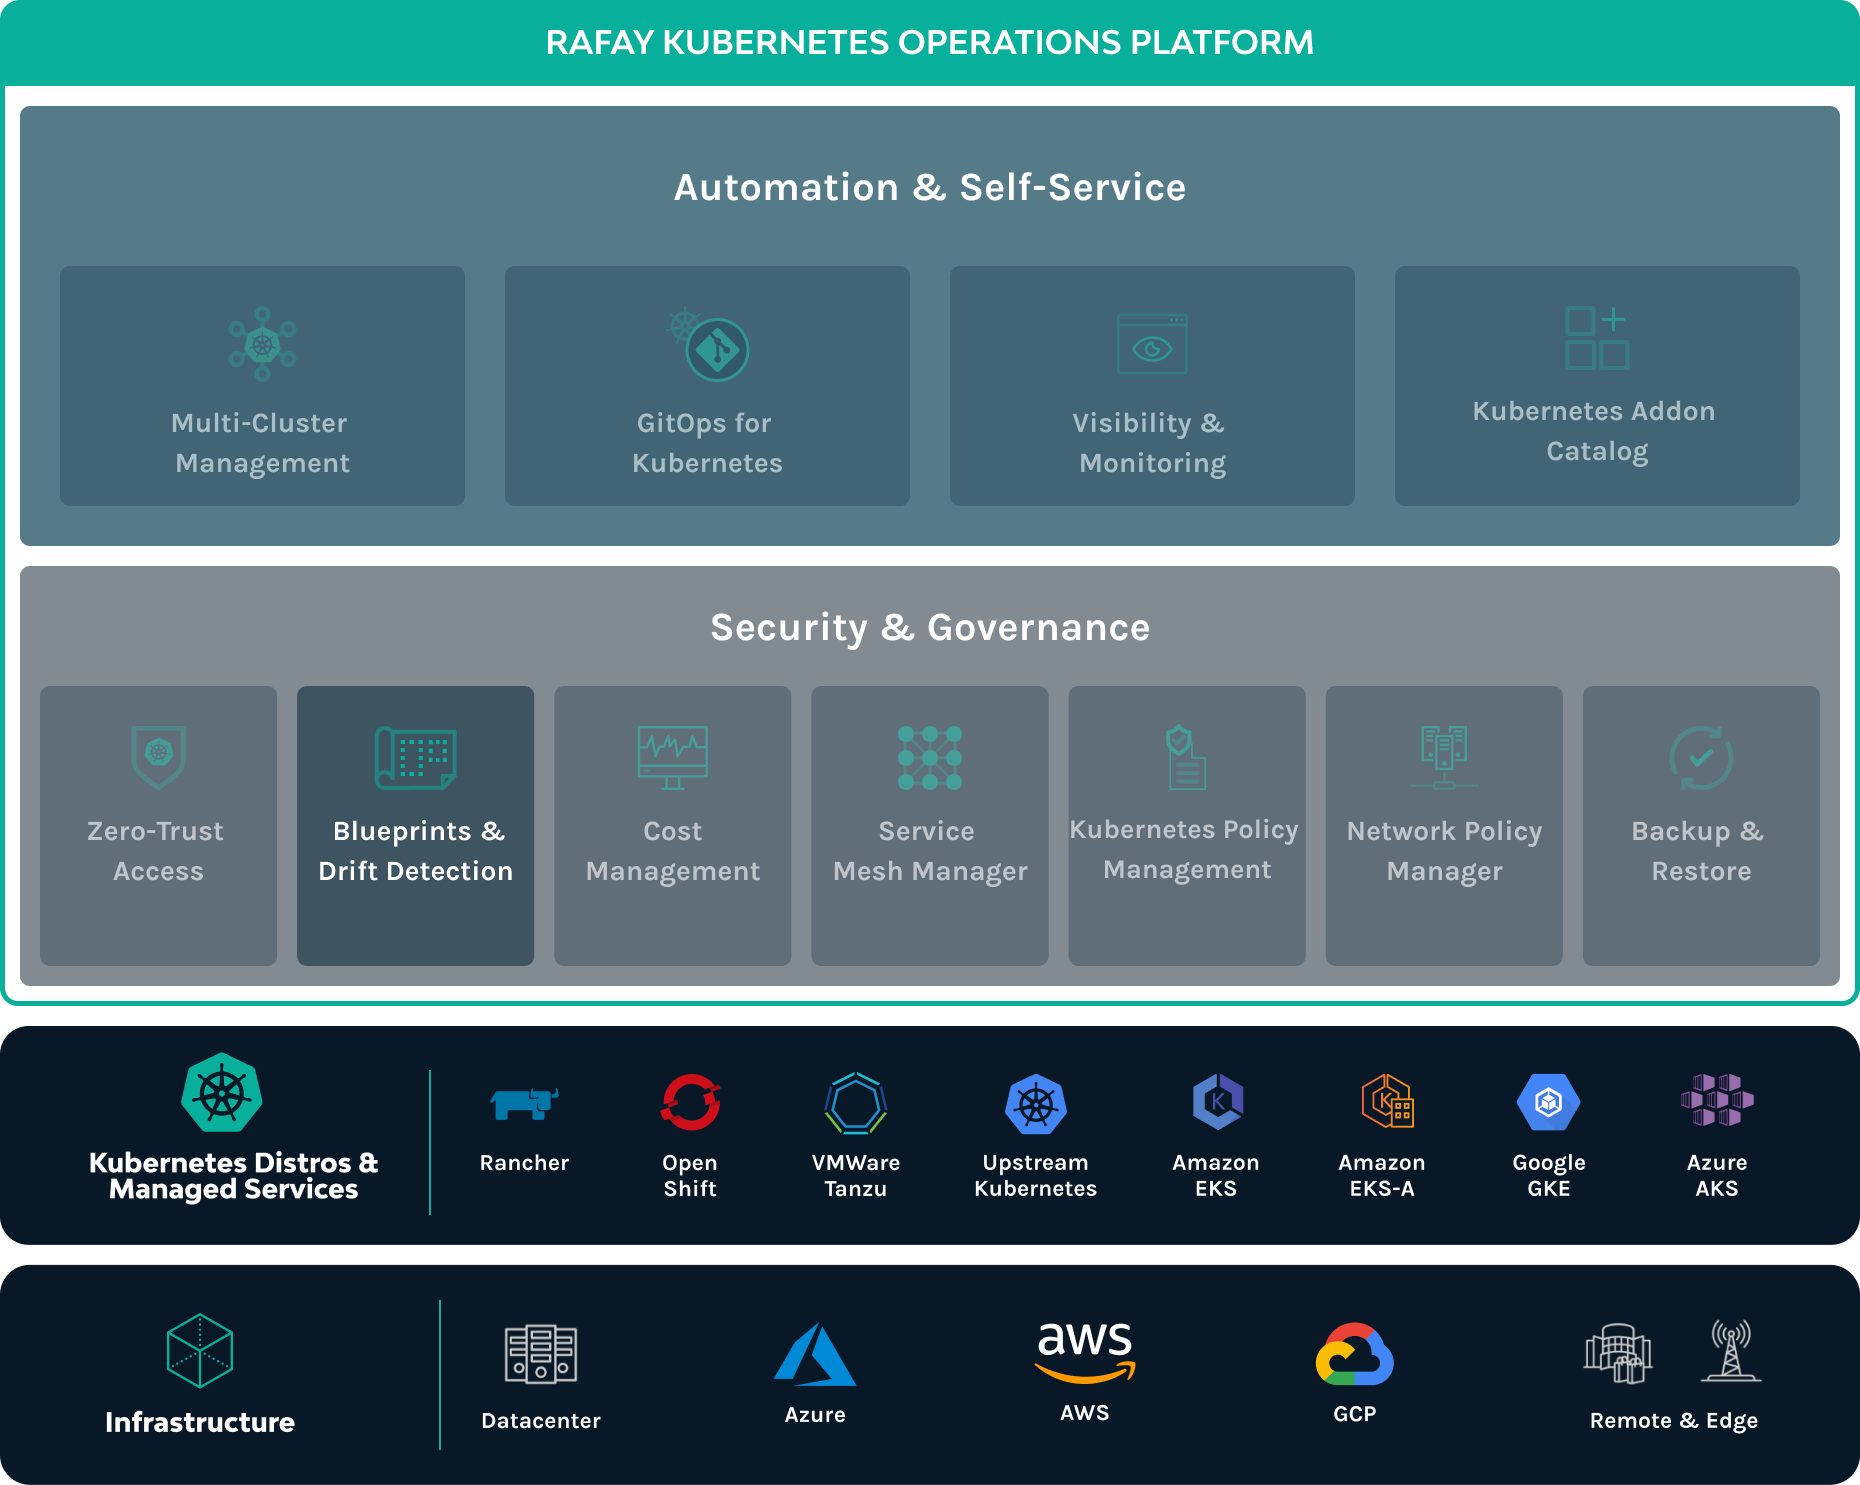The image size is (1860, 1485).
Task: Click the Backup & Restore icon
Action: [x=1701, y=757]
